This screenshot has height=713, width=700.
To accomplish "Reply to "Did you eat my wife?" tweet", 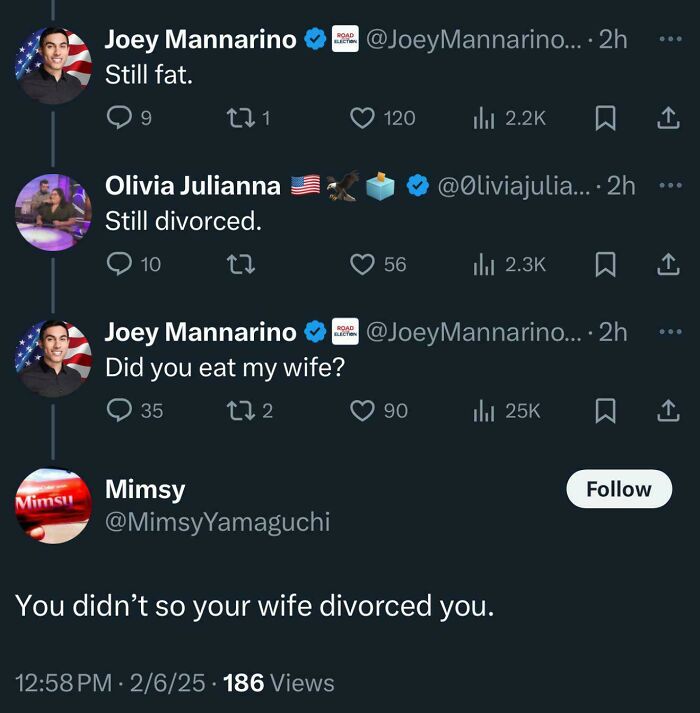I will tap(119, 410).
